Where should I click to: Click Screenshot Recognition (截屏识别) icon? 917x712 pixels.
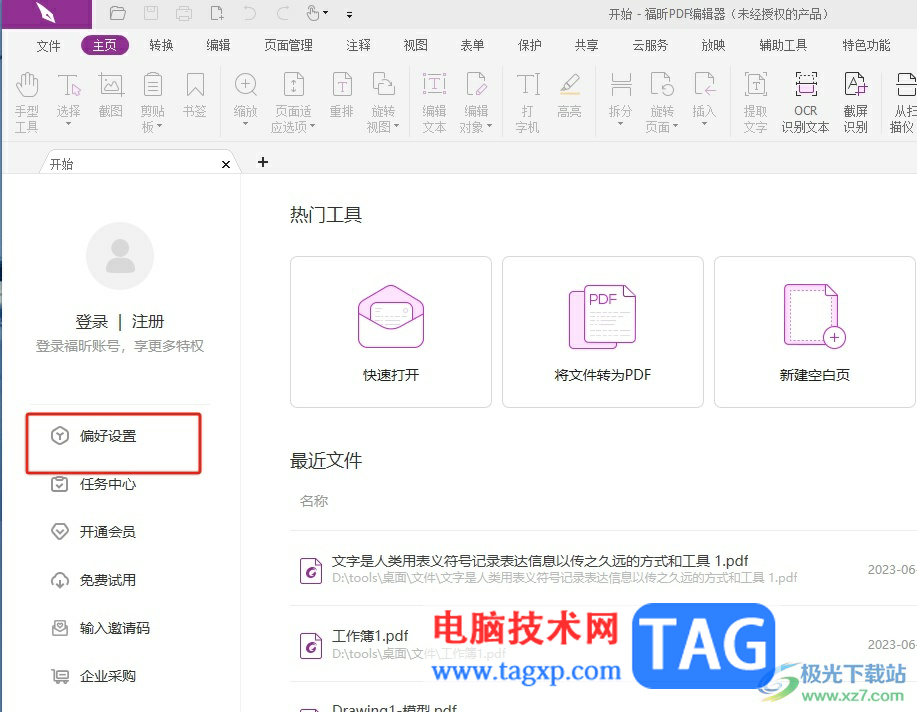tap(856, 85)
